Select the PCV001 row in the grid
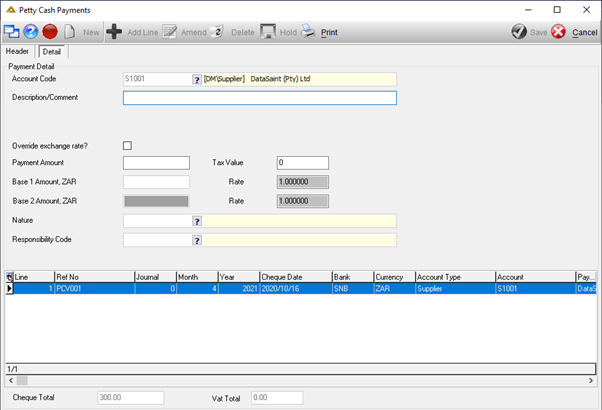Screen dimensions: 602x410 tap(301, 288)
